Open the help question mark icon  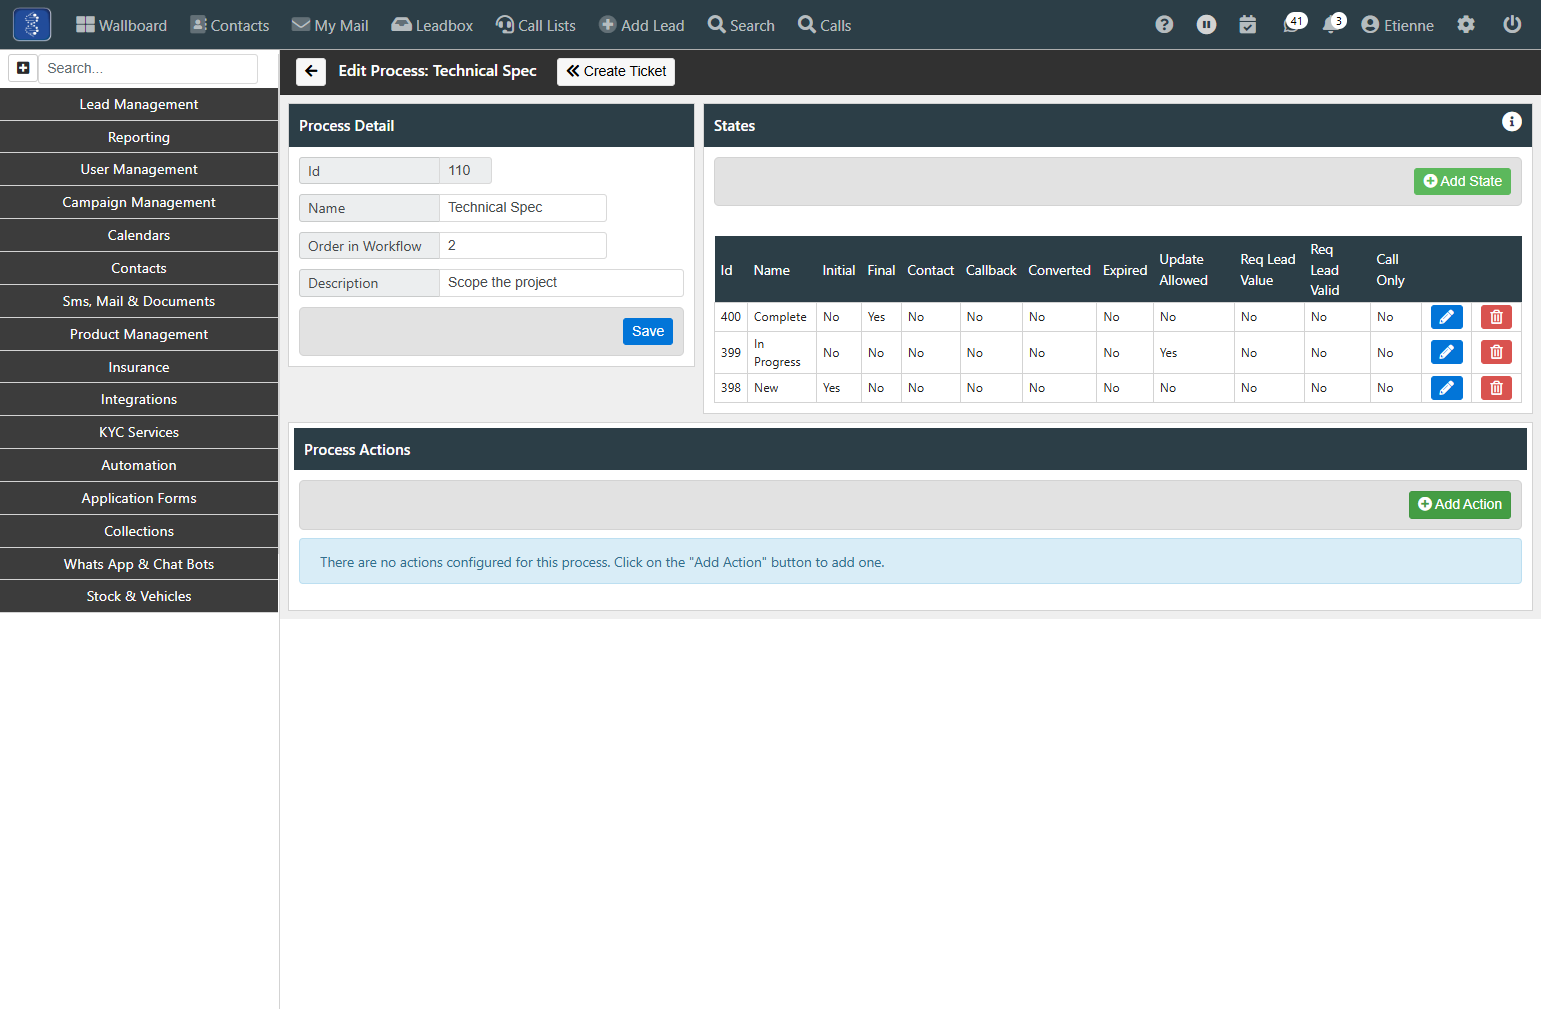coord(1164,25)
